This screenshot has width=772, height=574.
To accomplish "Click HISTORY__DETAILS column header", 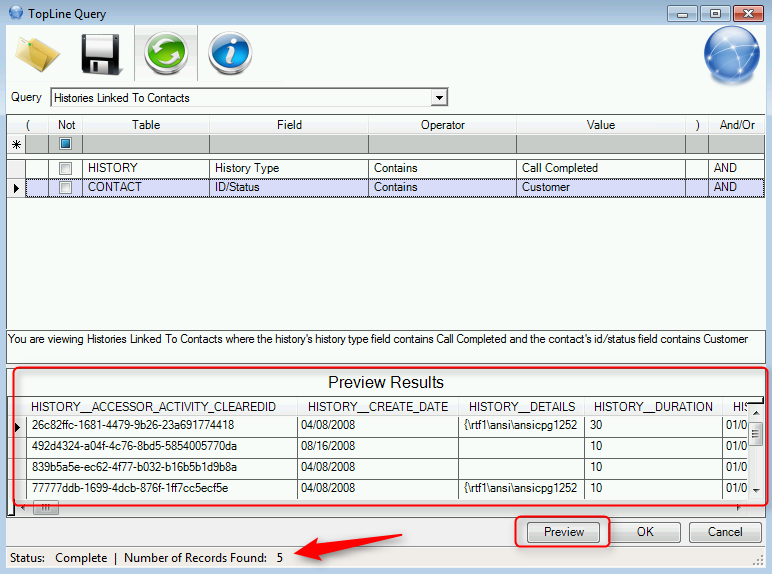I will pos(521,407).
